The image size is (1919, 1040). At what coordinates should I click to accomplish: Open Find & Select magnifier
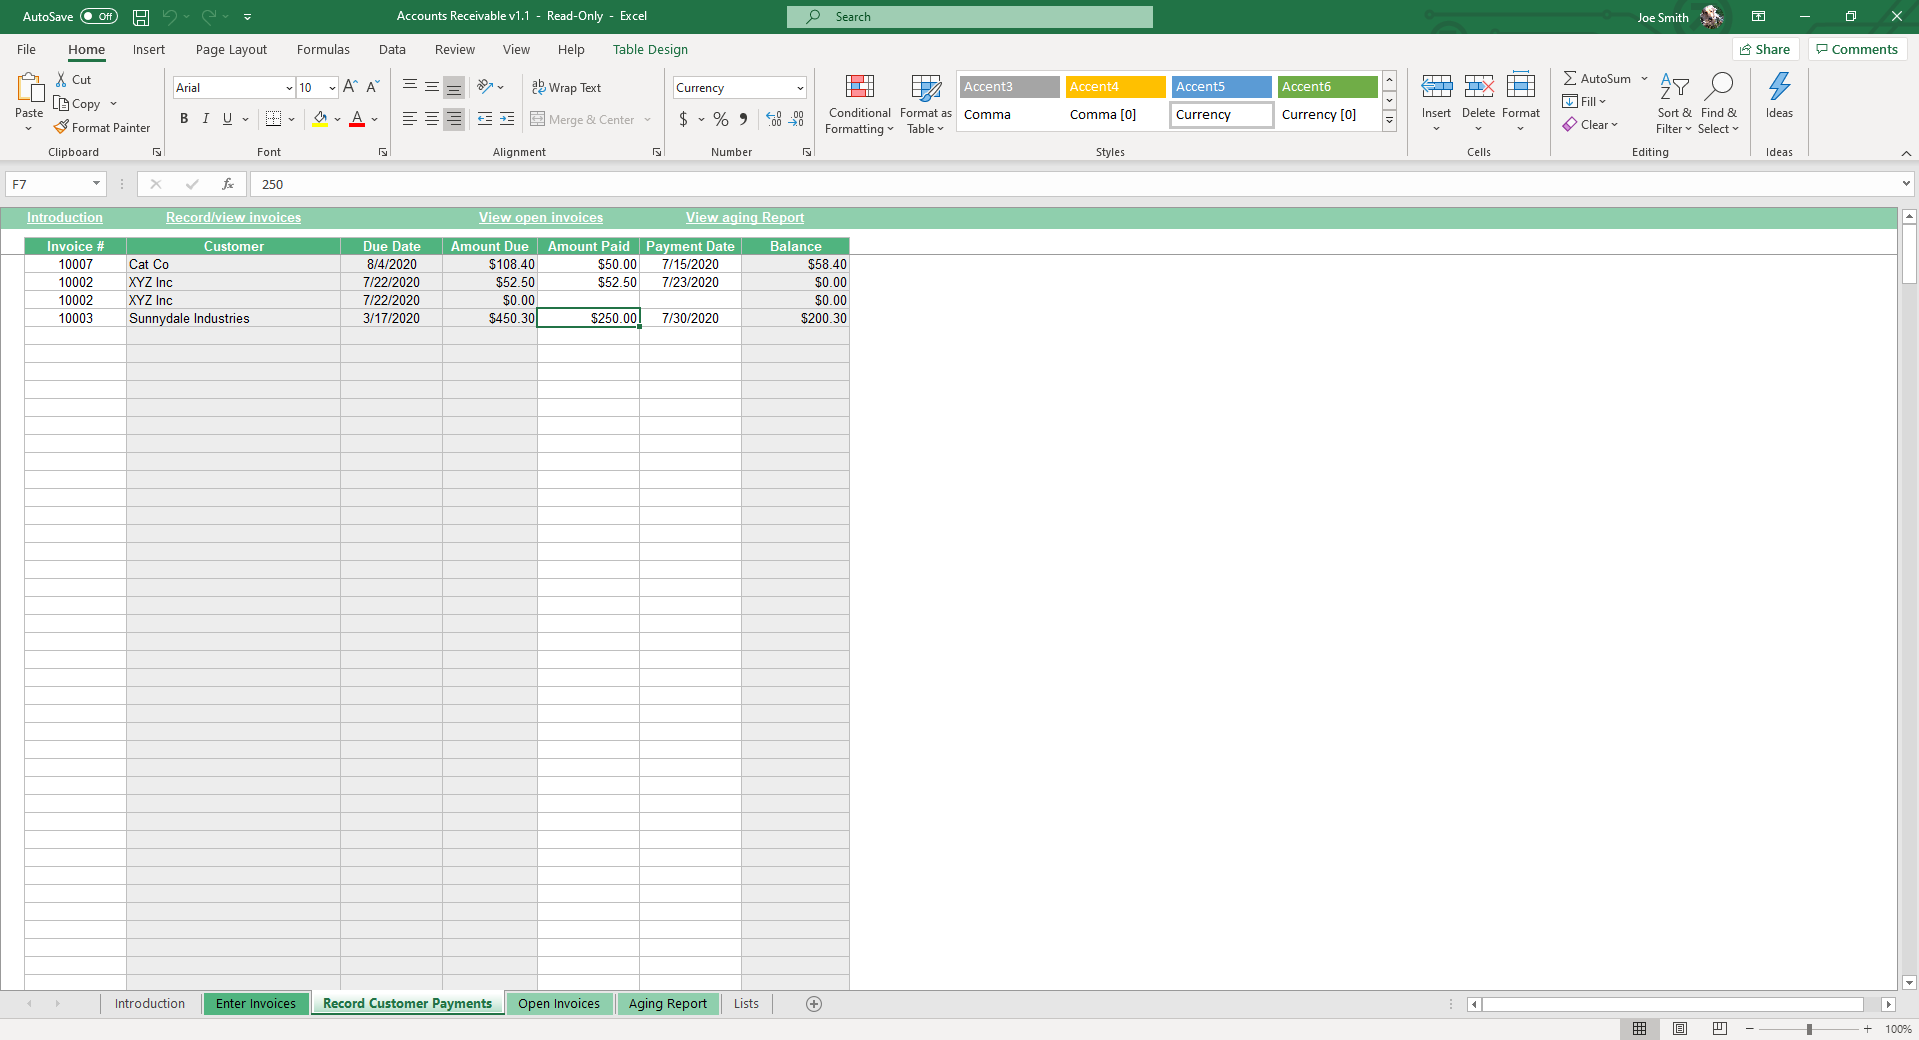point(1719,103)
